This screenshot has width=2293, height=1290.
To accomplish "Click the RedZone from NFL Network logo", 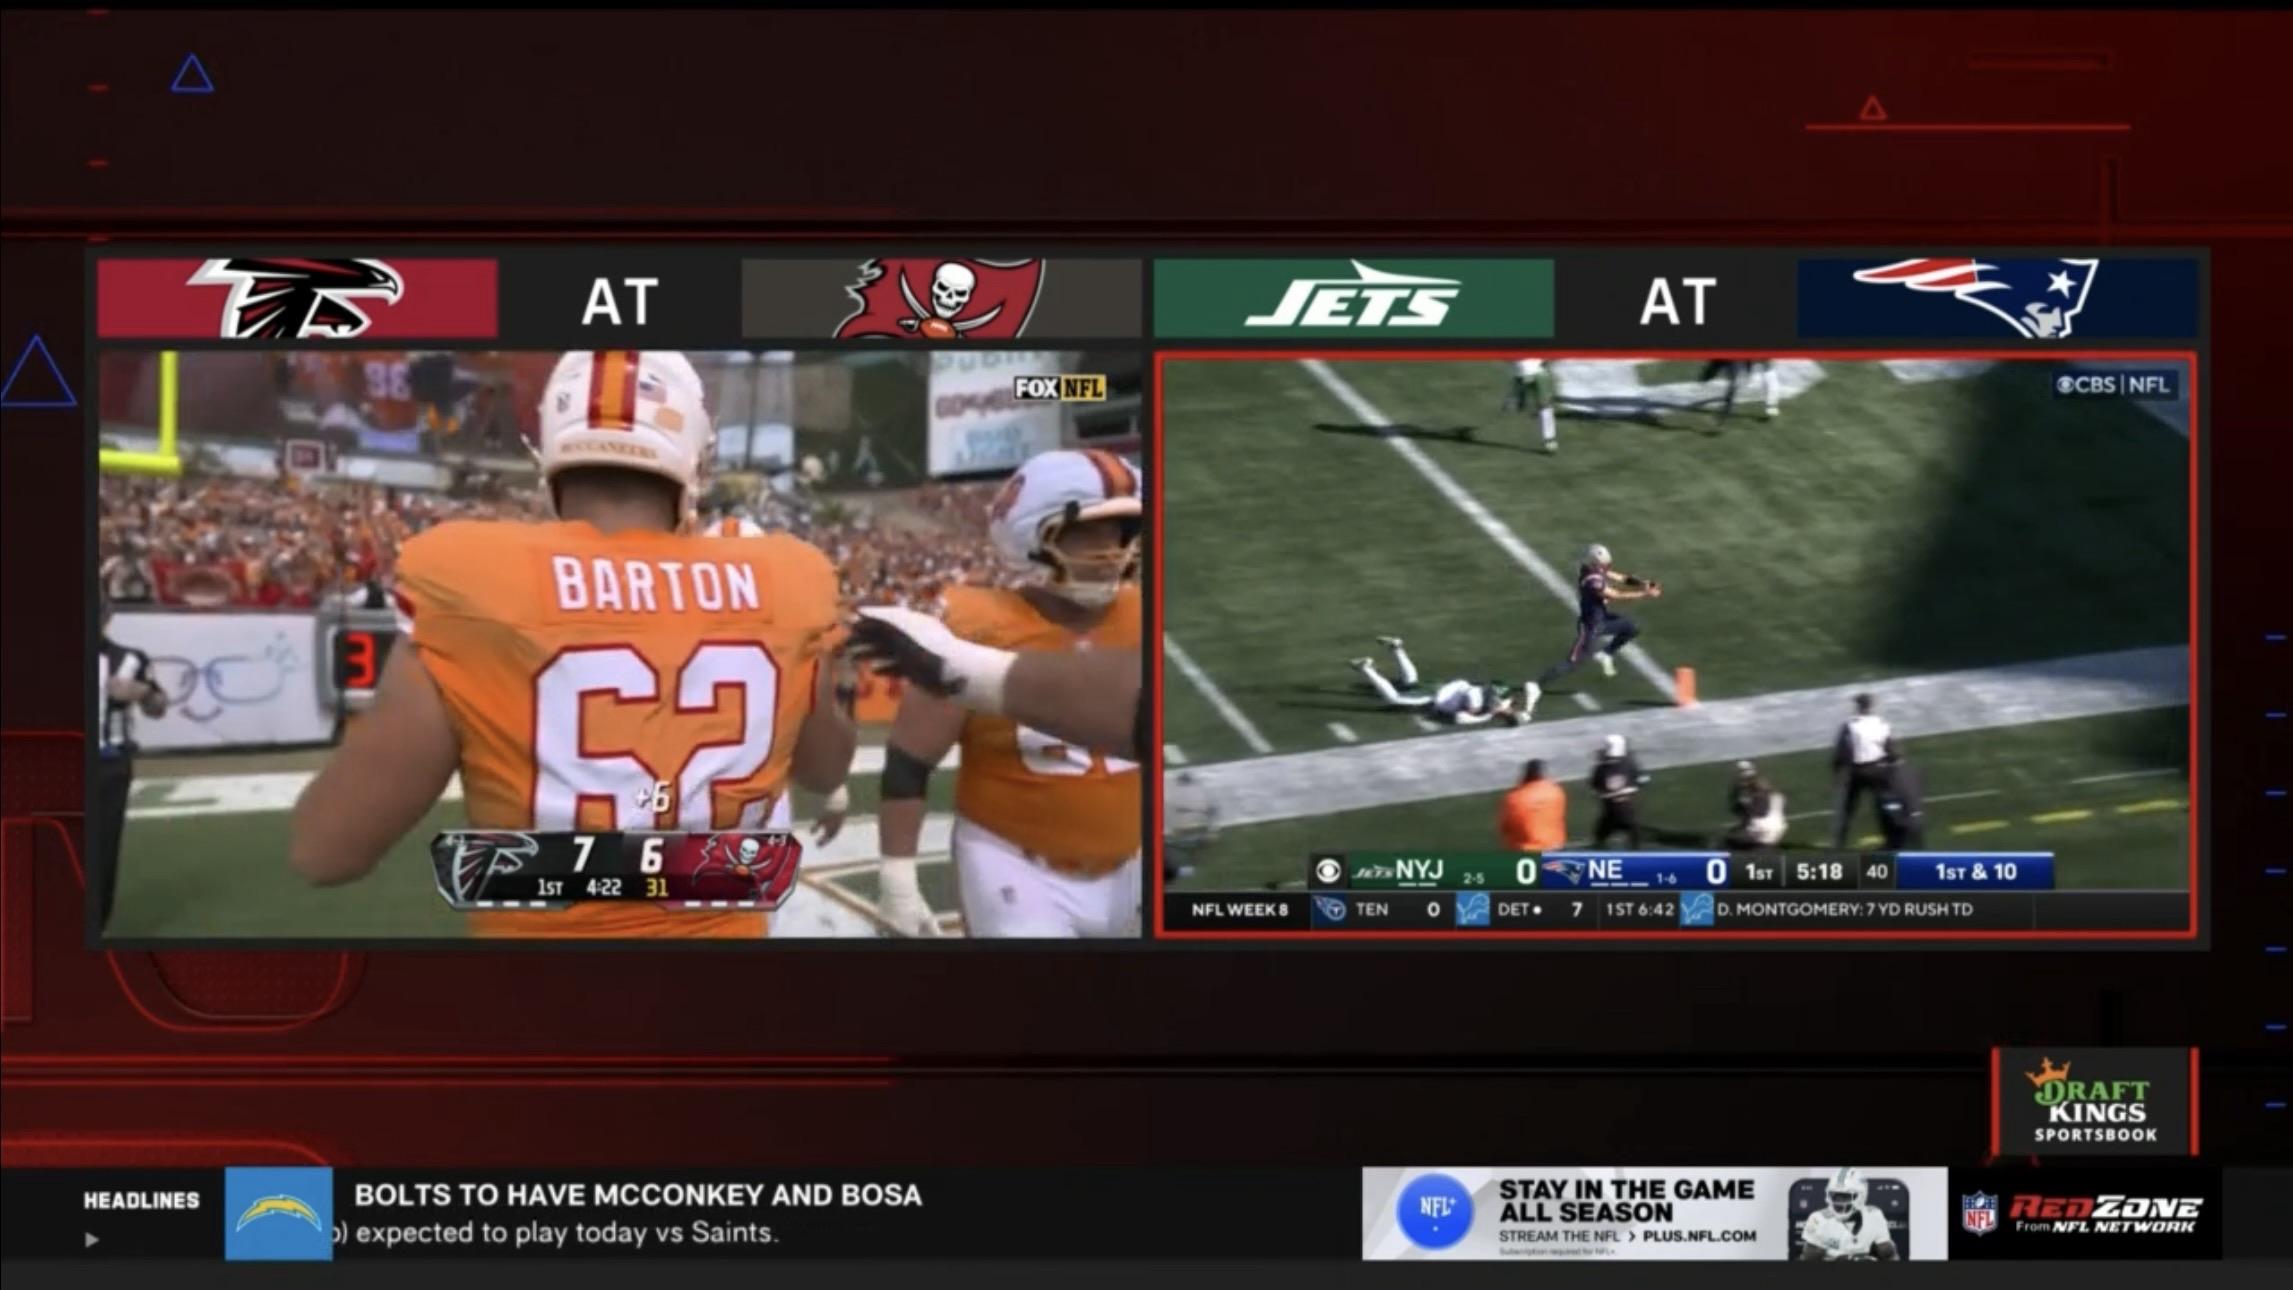I will point(2106,1213).
